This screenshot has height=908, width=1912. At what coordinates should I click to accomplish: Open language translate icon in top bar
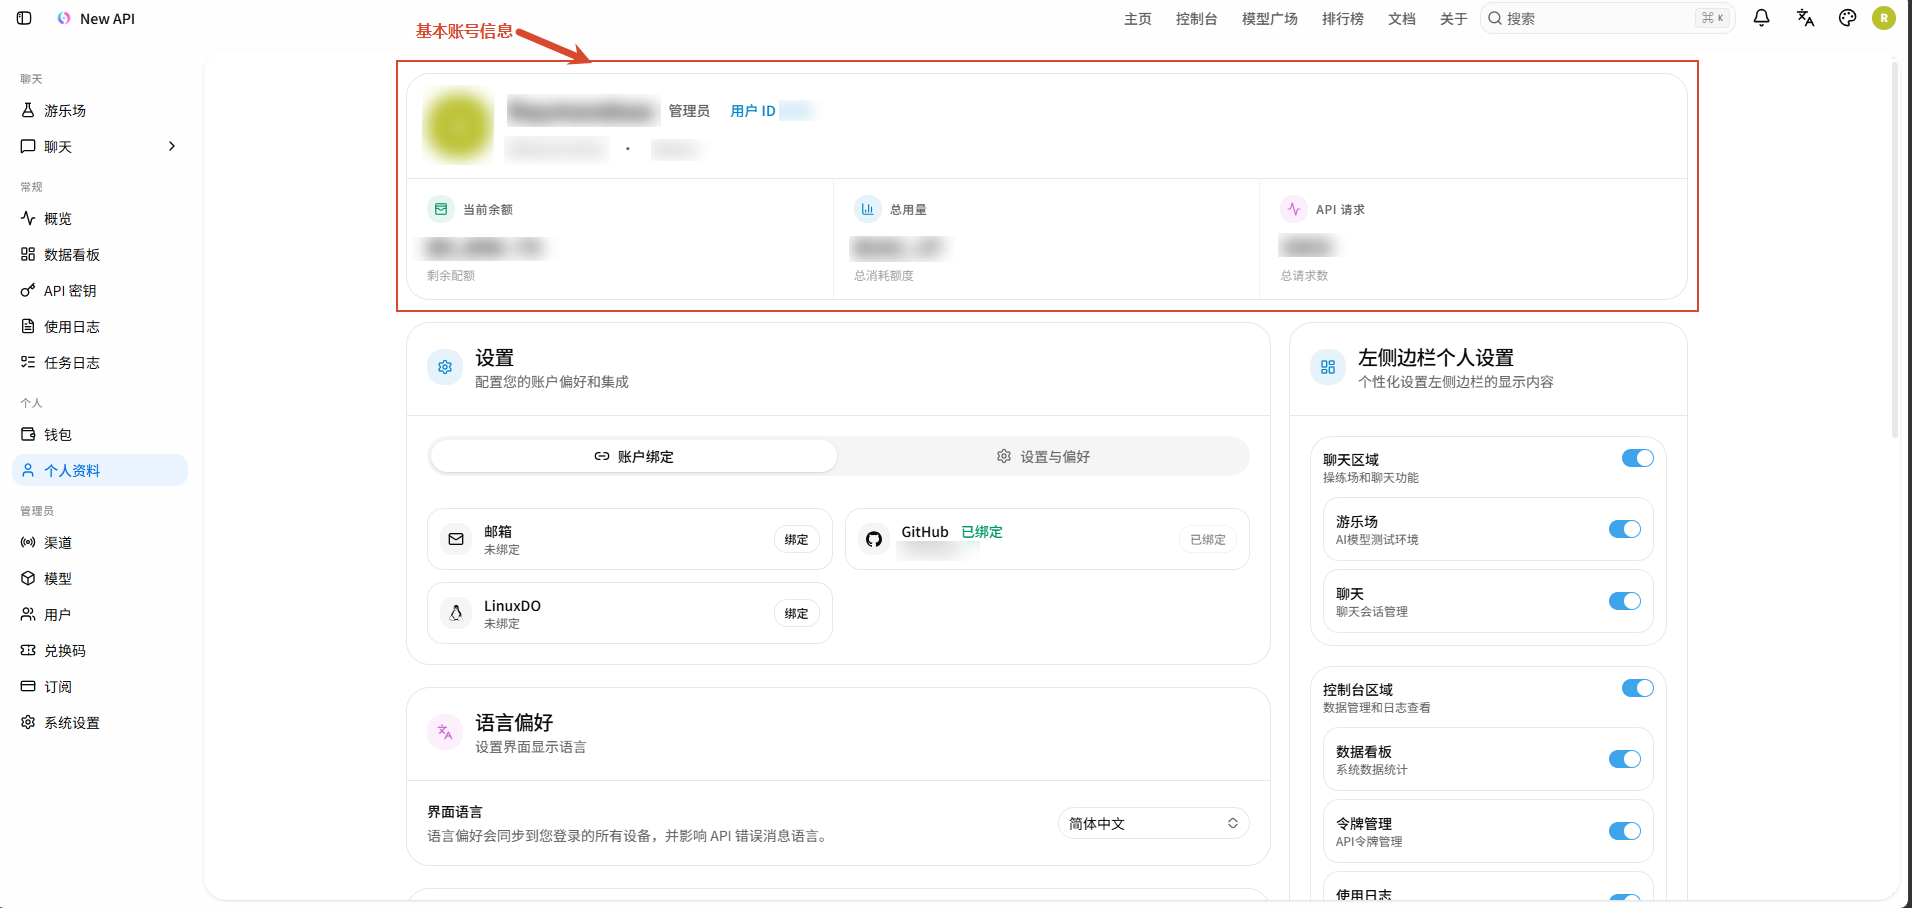(1805, 18)
